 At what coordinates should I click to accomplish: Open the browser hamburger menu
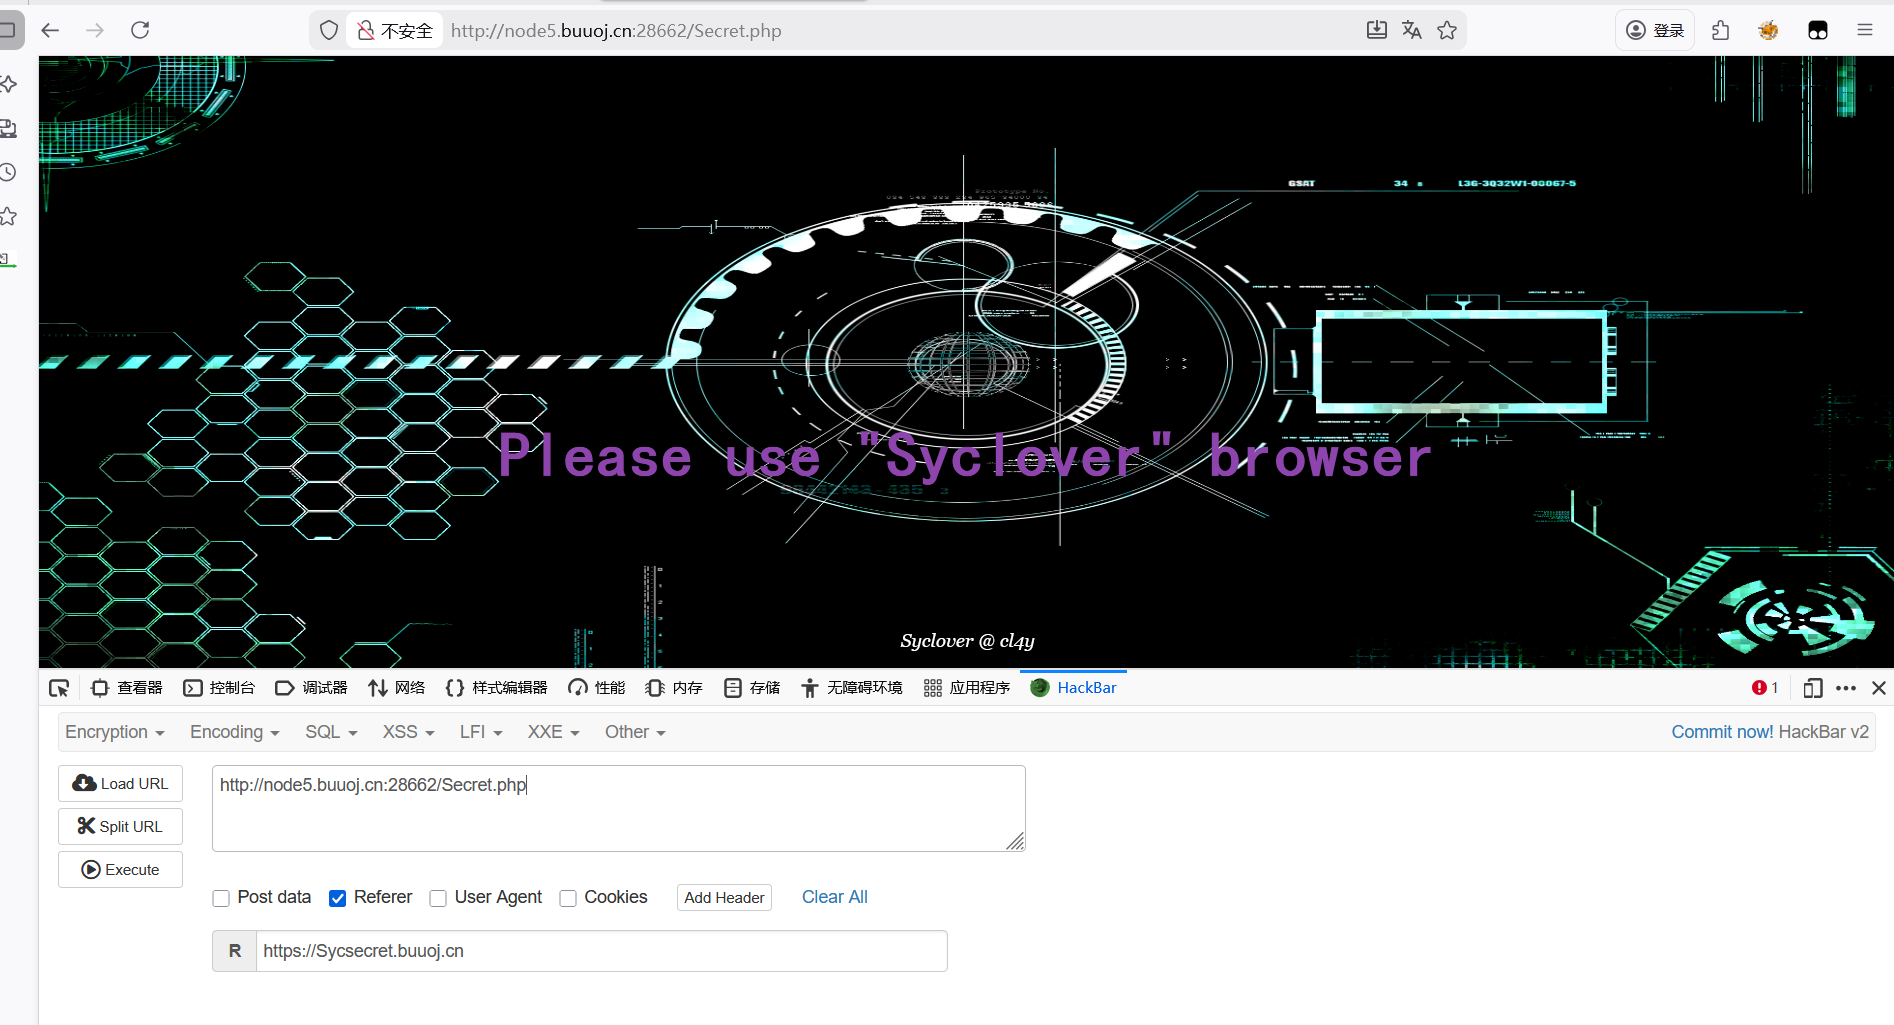coord(1864,30)
